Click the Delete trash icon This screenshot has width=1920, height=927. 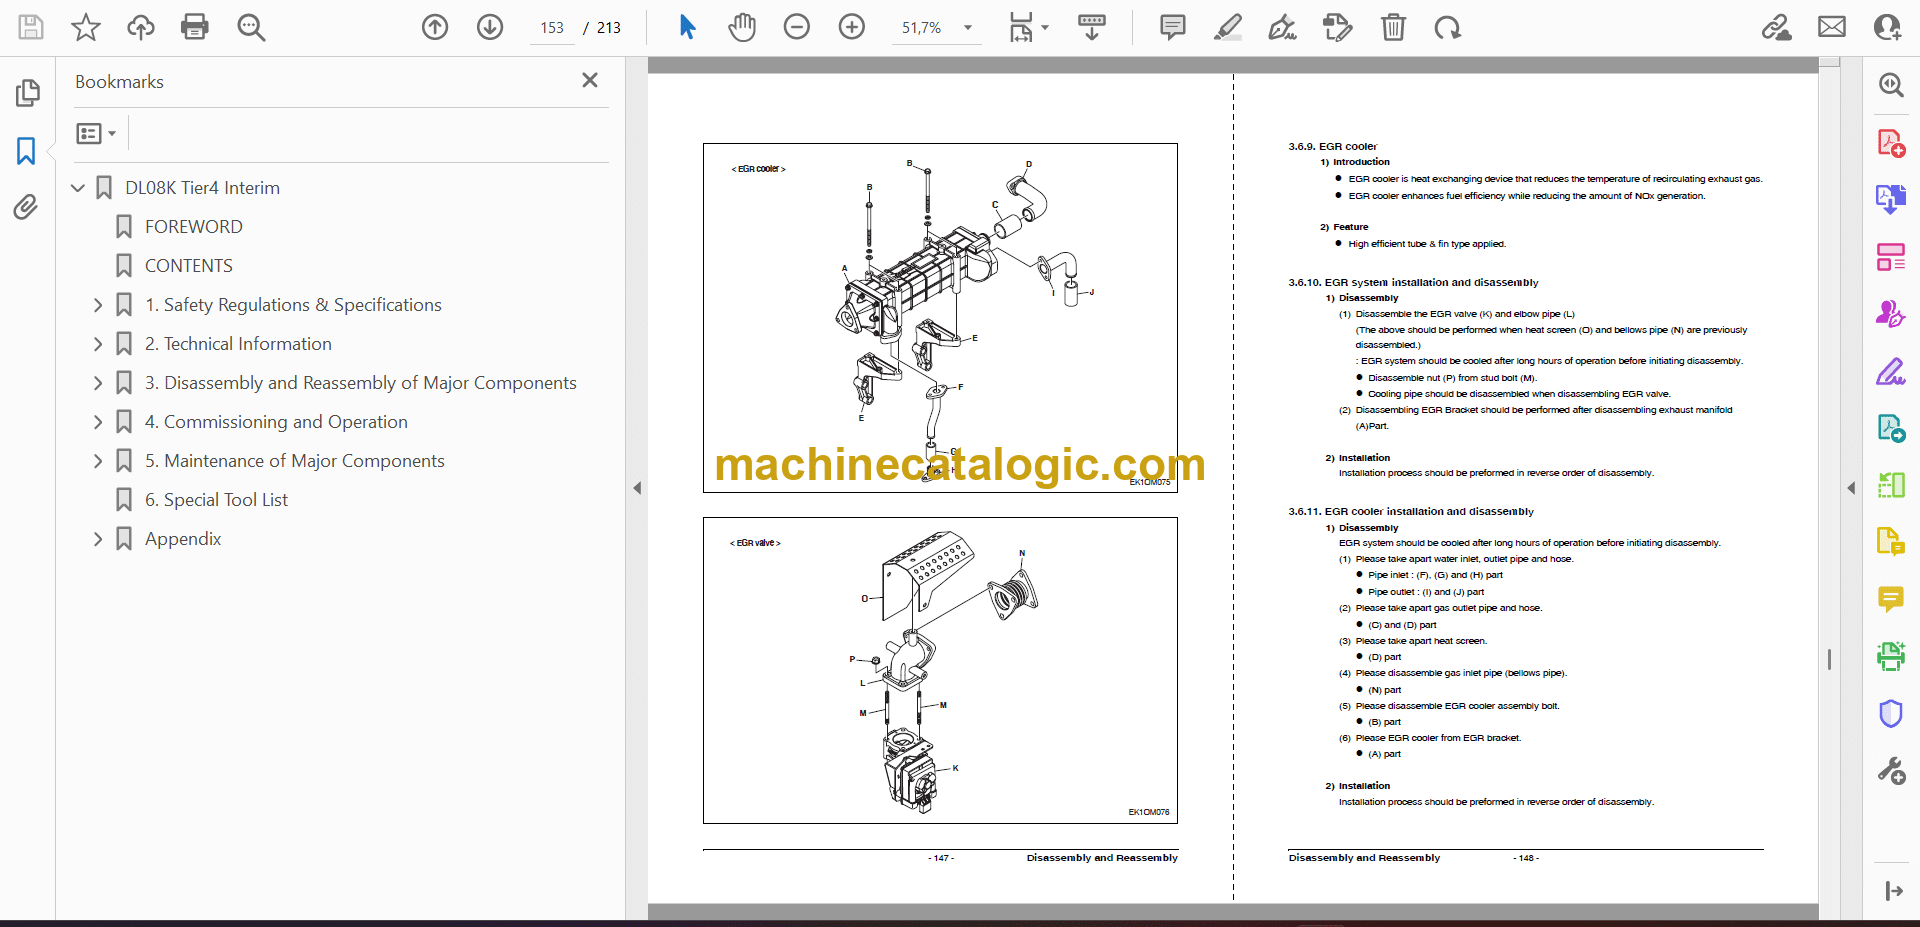point(1393,27)
